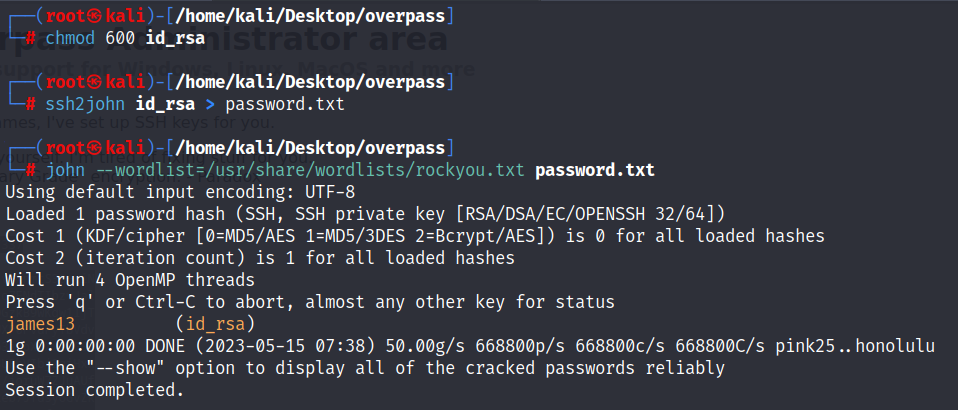Click the skull symbol in first prompt
Screen dimensions: 958x410
[x=95, y=16]
